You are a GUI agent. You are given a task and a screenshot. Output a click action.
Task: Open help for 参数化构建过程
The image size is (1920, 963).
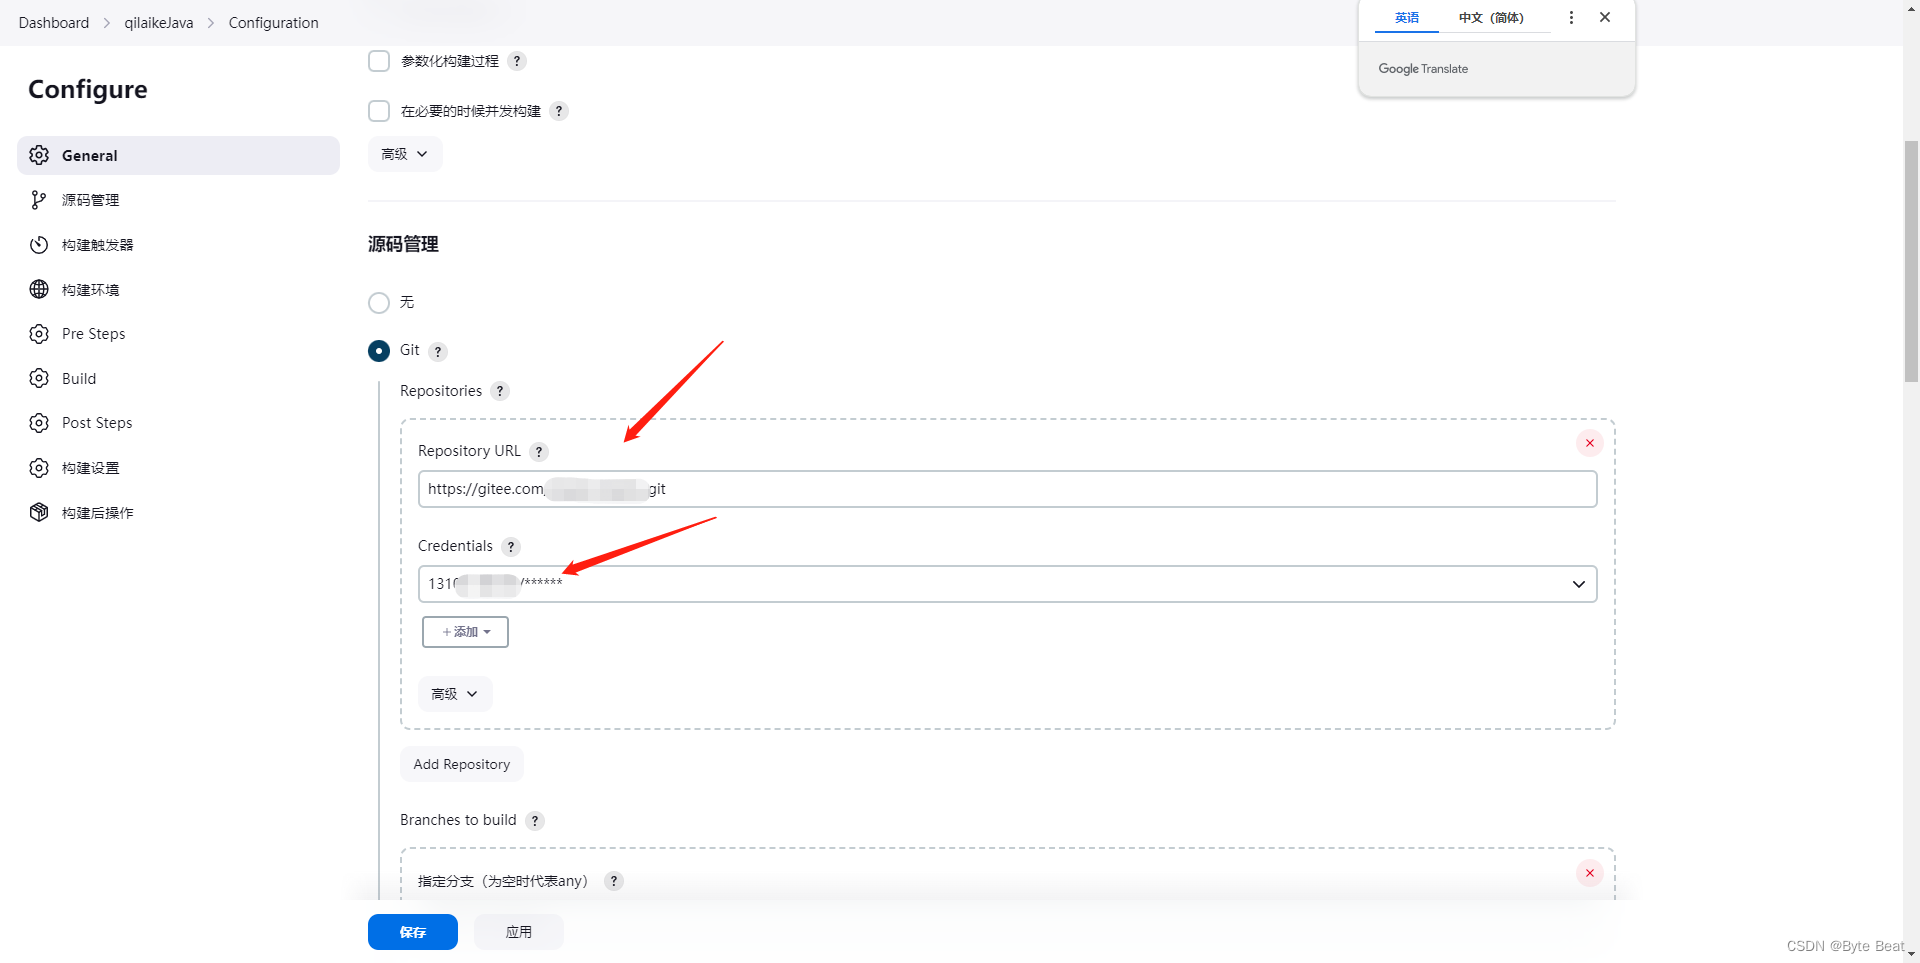[517, 61]
